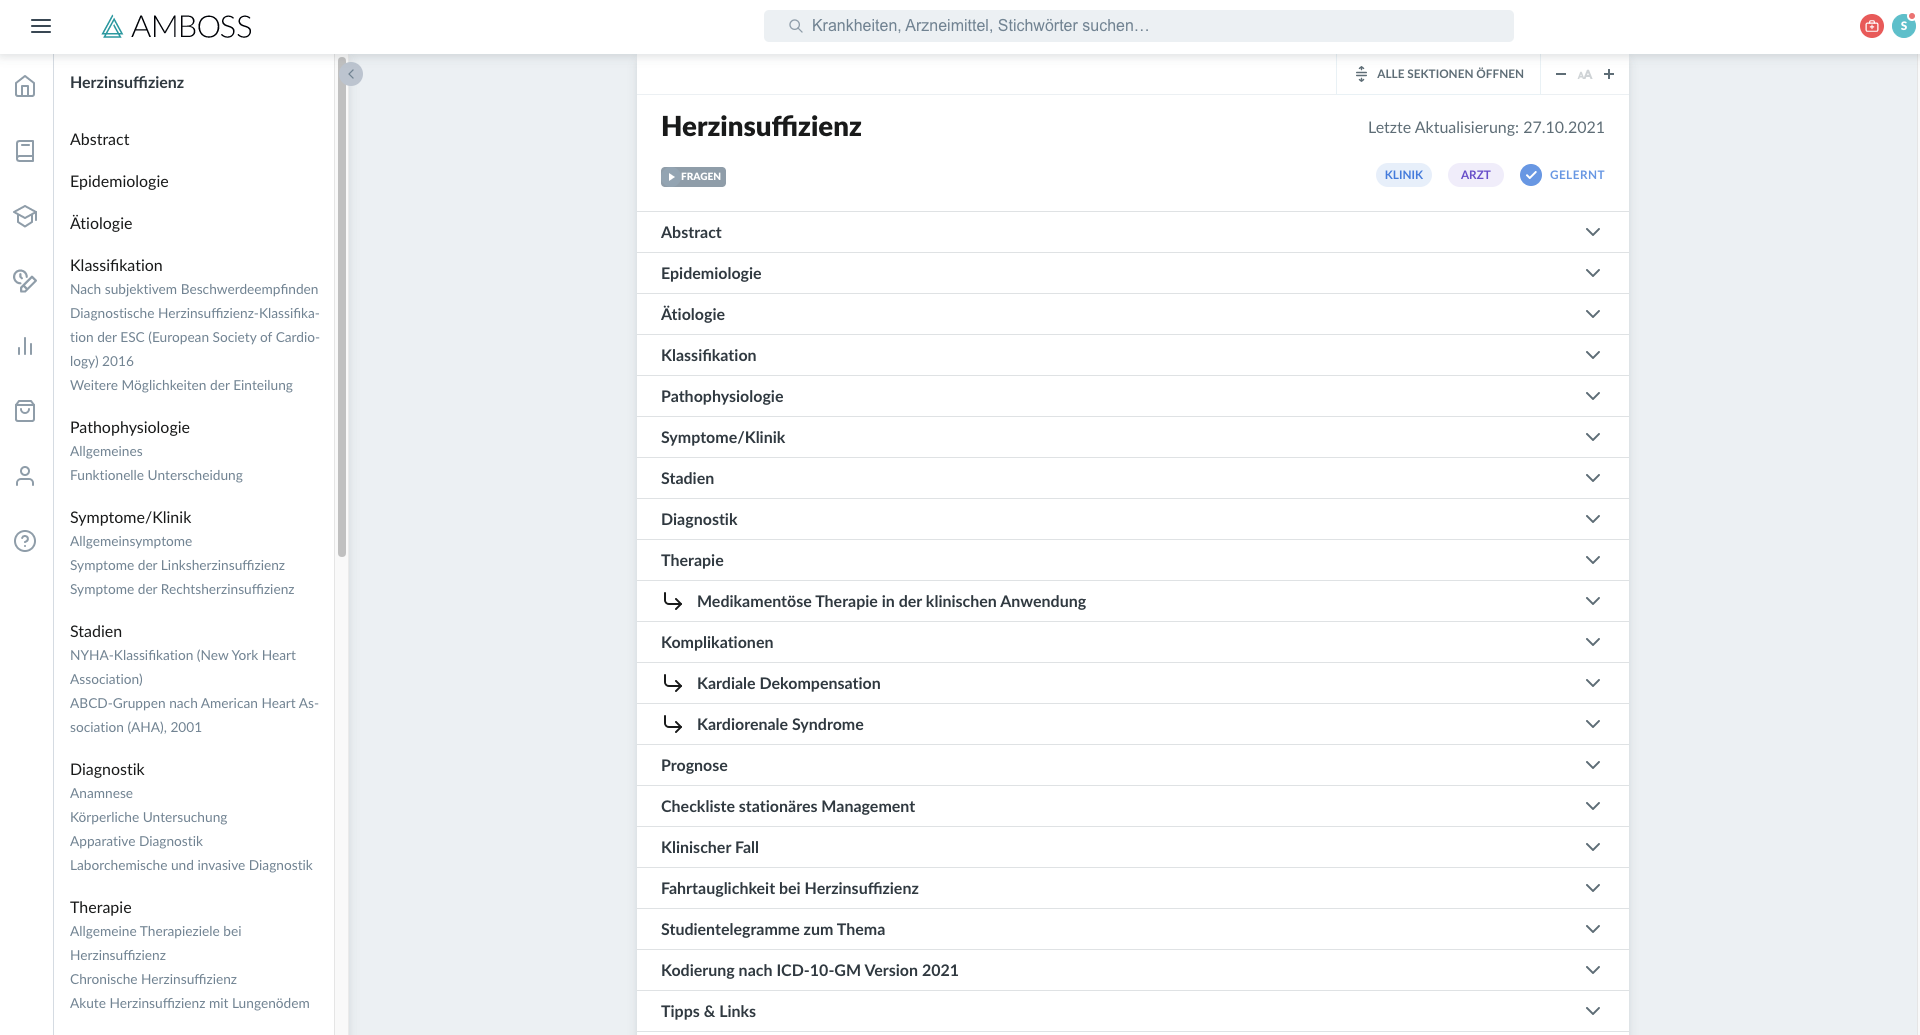Open the hamburger menu
This screenshot has height=1035, width=1920.
pos(41,26)
